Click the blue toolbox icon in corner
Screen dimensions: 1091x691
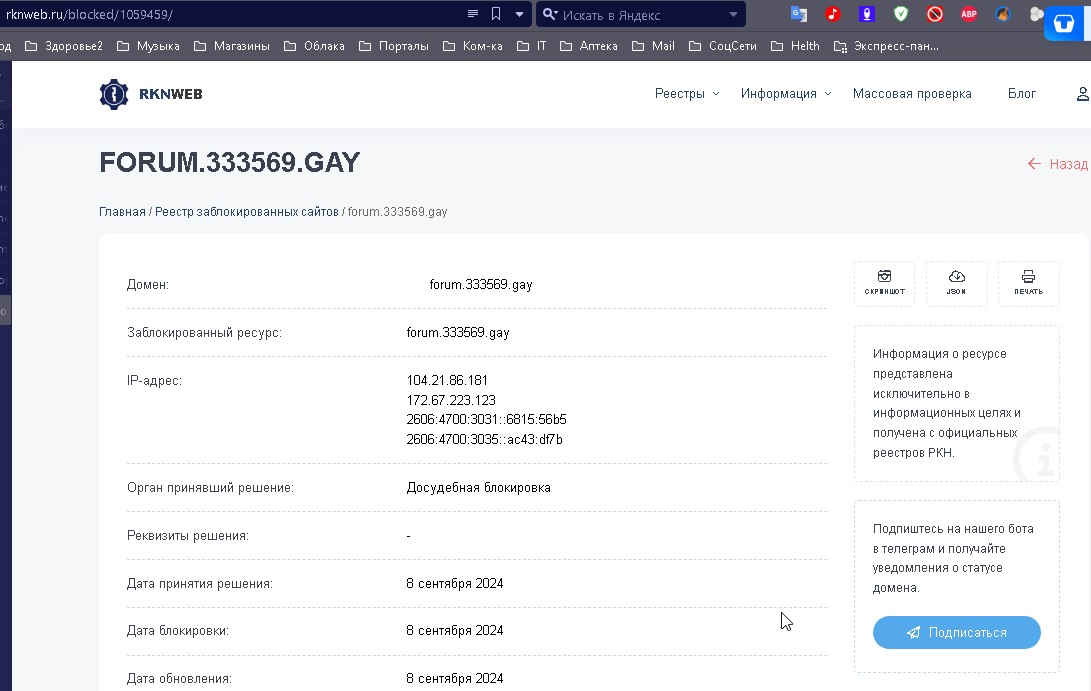click(x=1064, y=22)
